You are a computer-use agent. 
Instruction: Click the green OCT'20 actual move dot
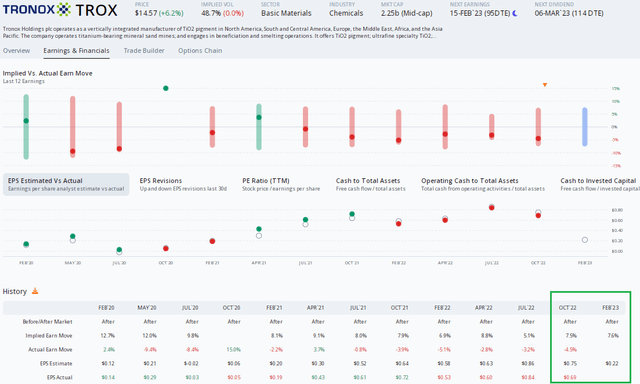click(x=166, y=88)
